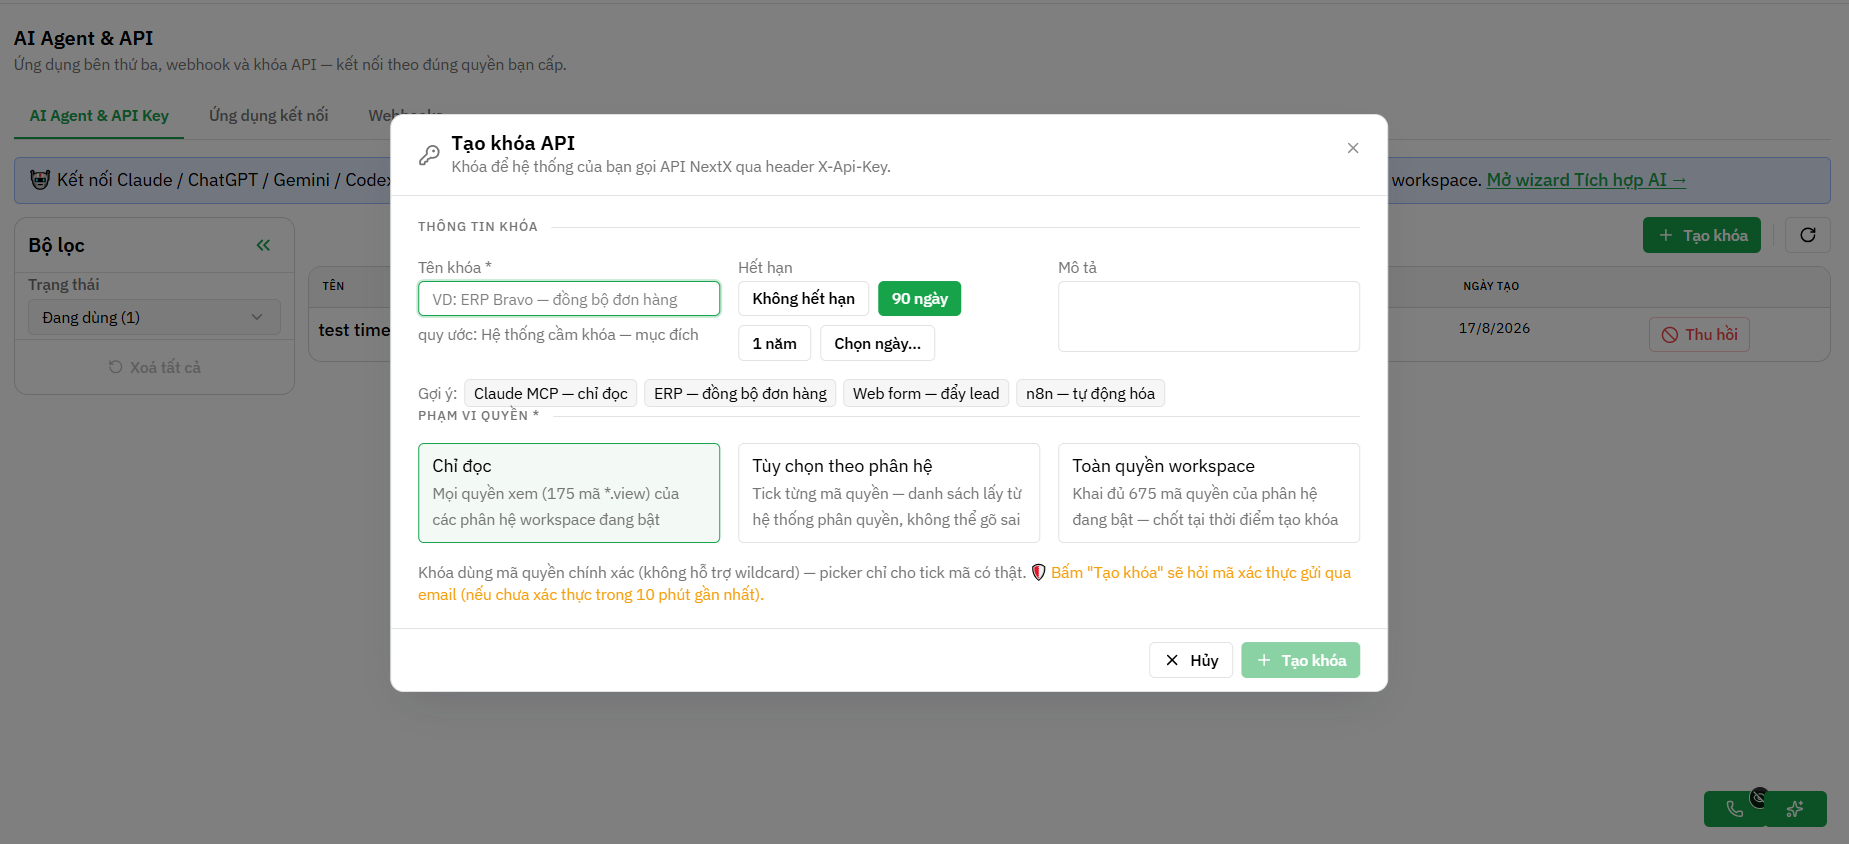Click the NGÀY TẠO column header

pos(1491,286)
